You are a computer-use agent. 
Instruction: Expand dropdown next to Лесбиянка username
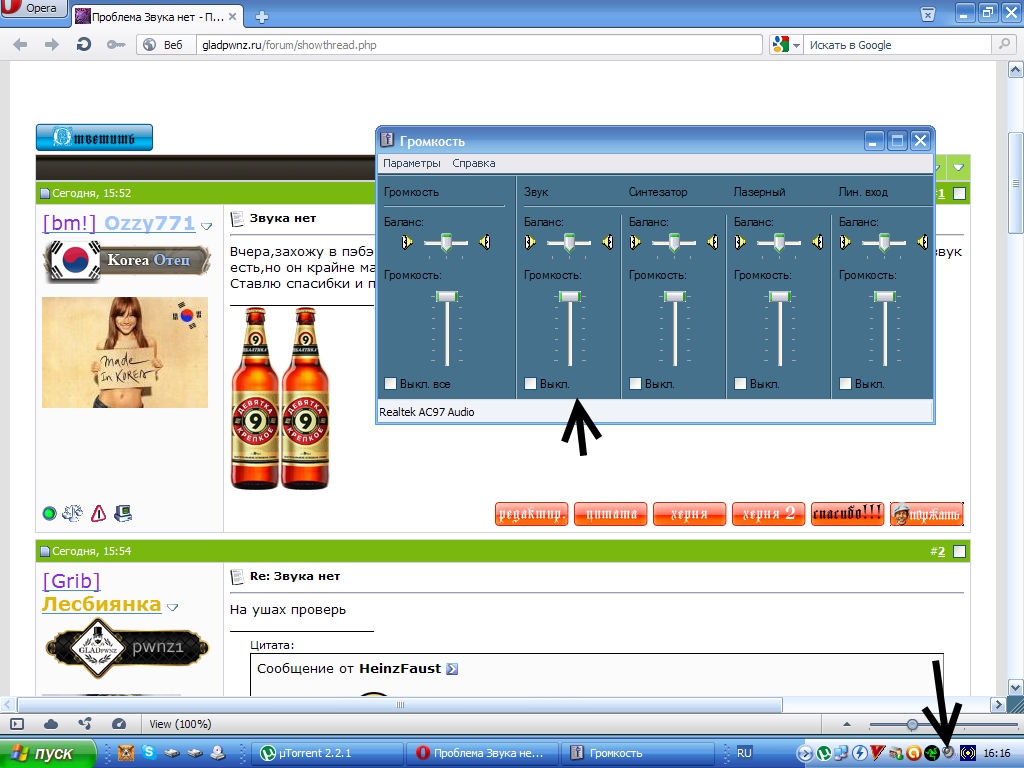173,607
